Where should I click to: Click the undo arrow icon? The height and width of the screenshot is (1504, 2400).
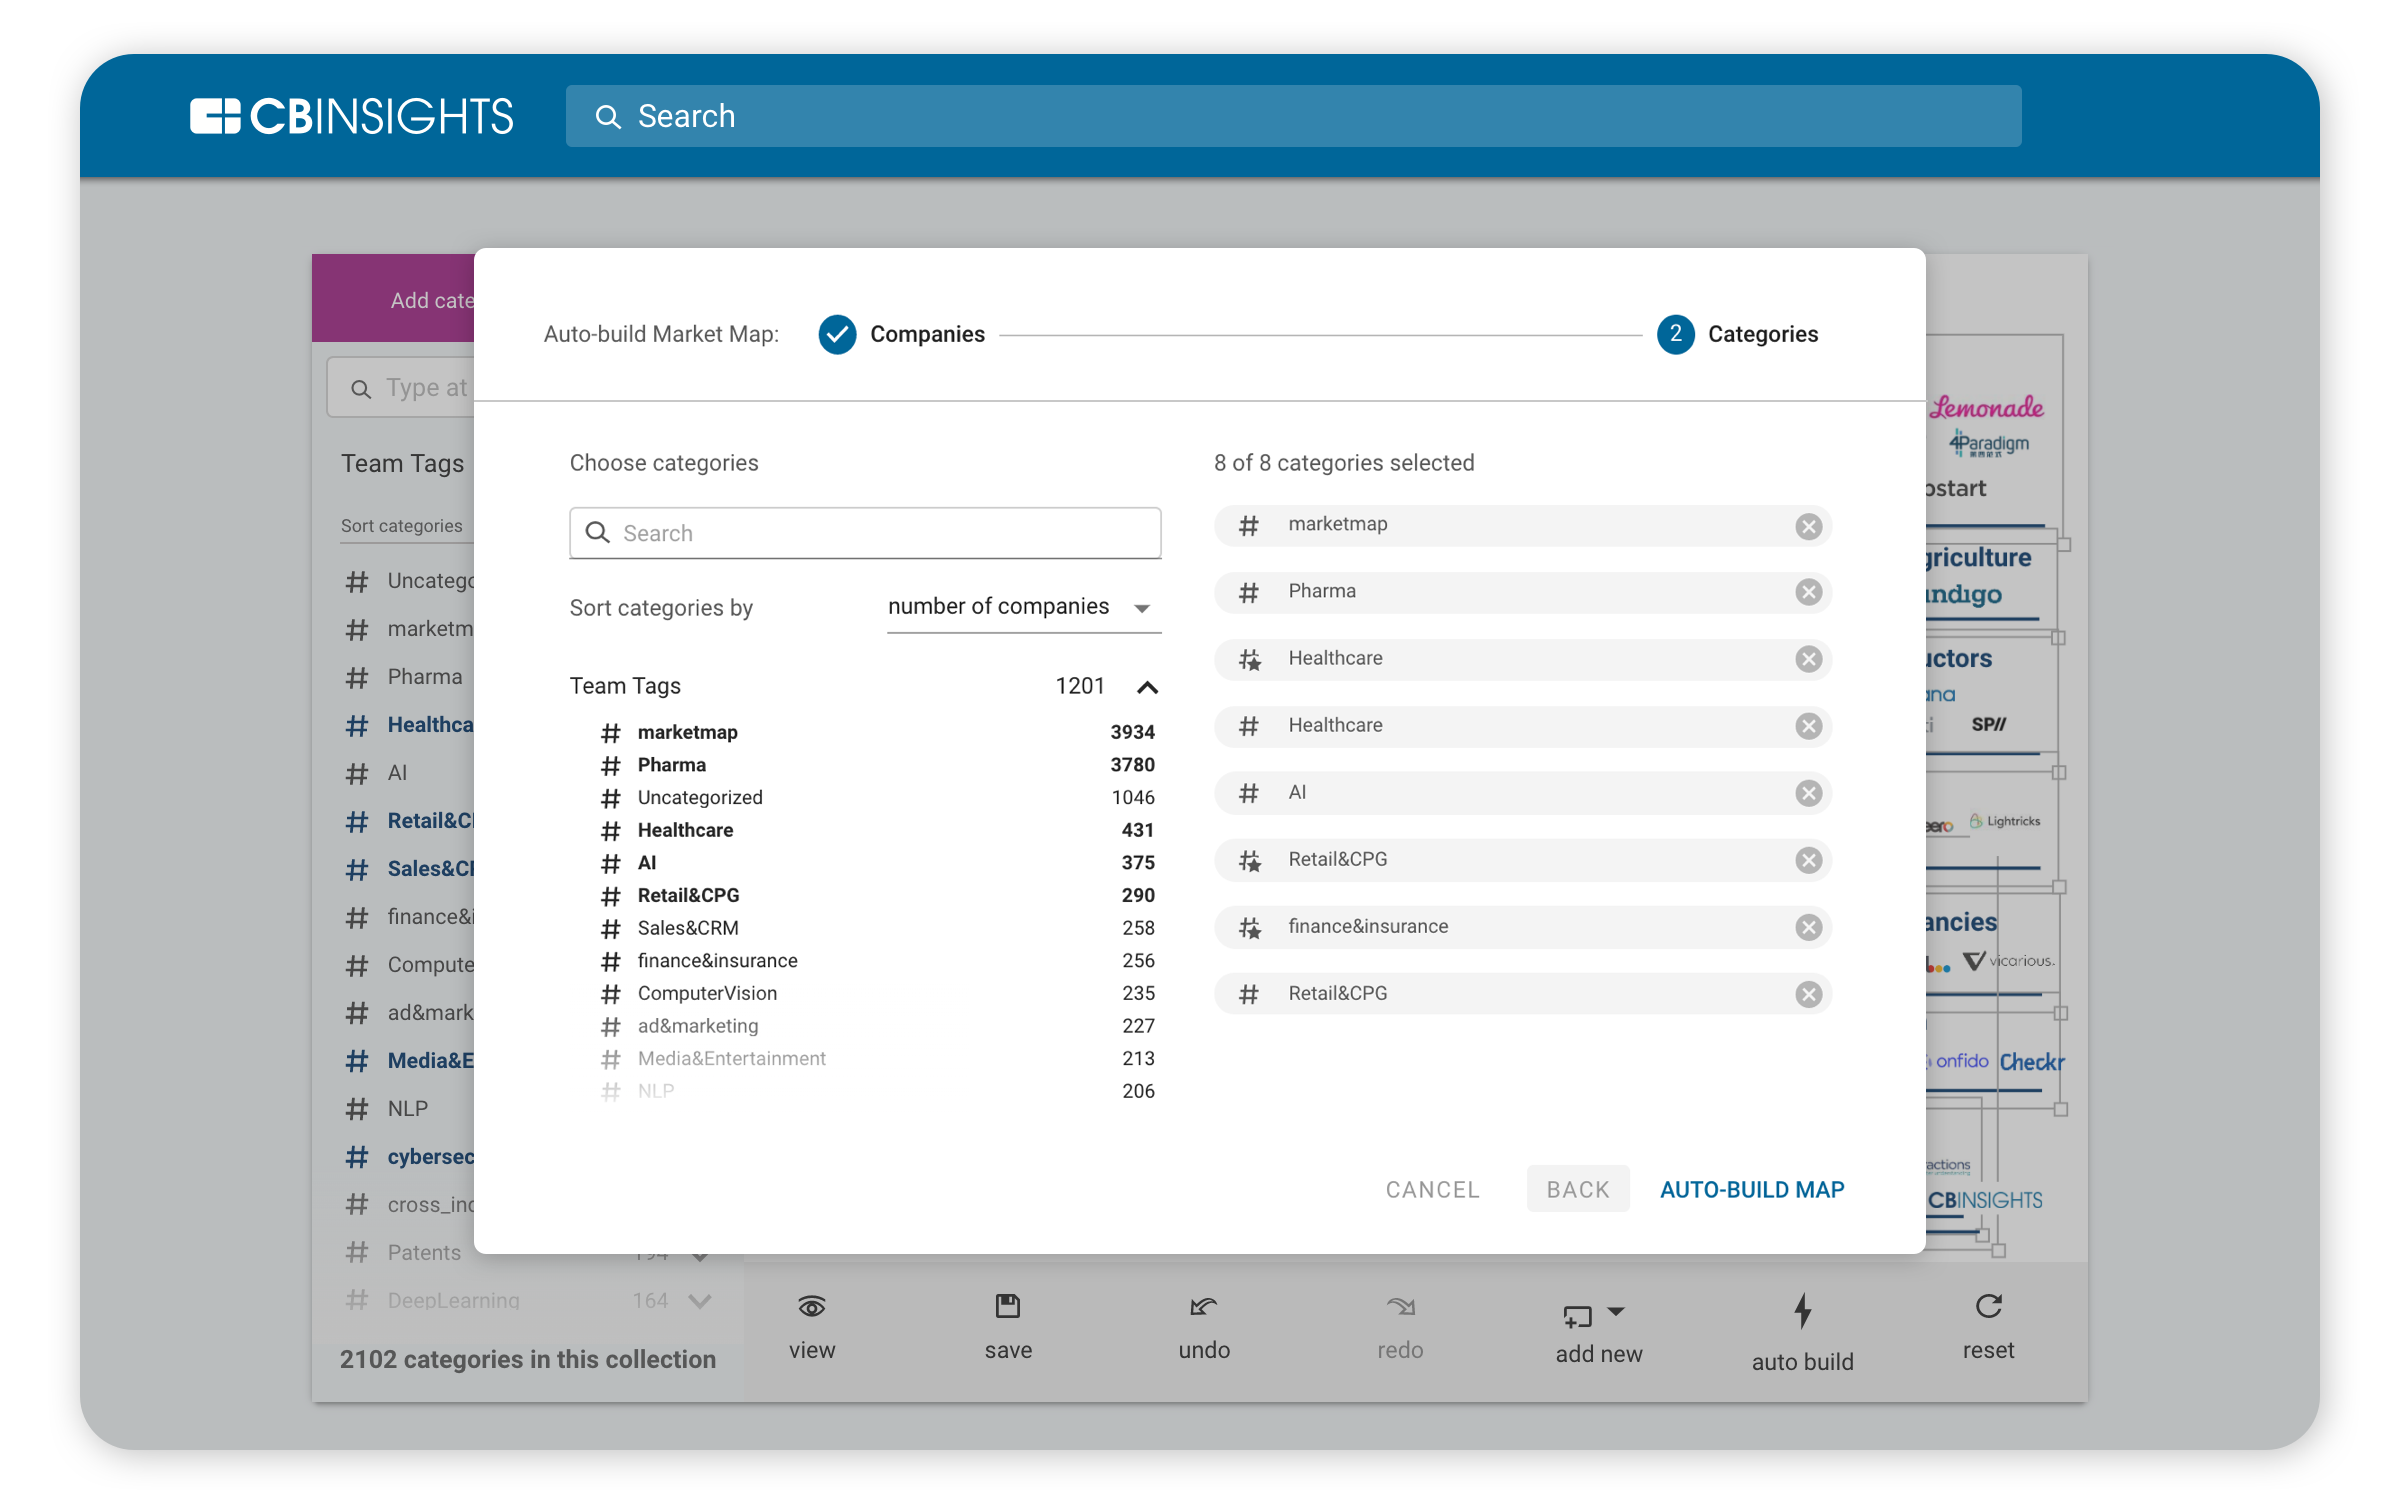point(1203,1306)
